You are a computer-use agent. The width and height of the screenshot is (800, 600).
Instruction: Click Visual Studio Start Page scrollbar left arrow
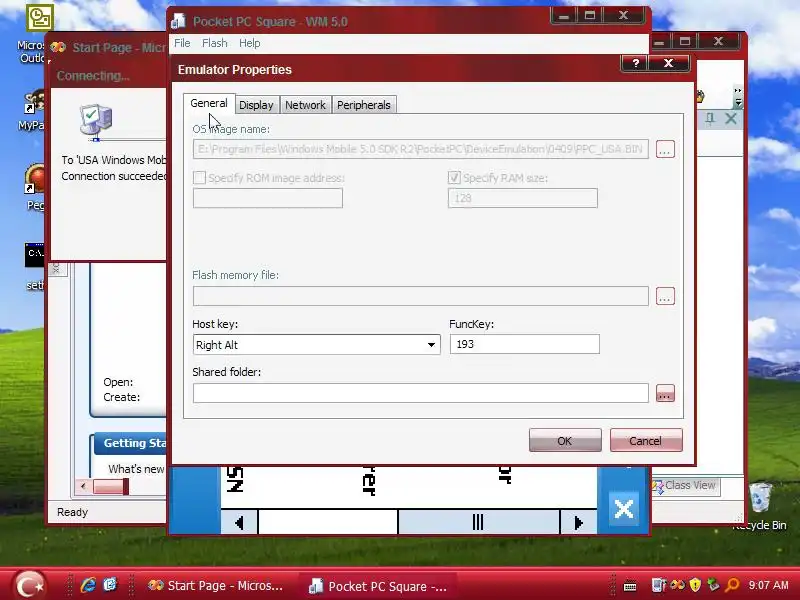[83, 486]
